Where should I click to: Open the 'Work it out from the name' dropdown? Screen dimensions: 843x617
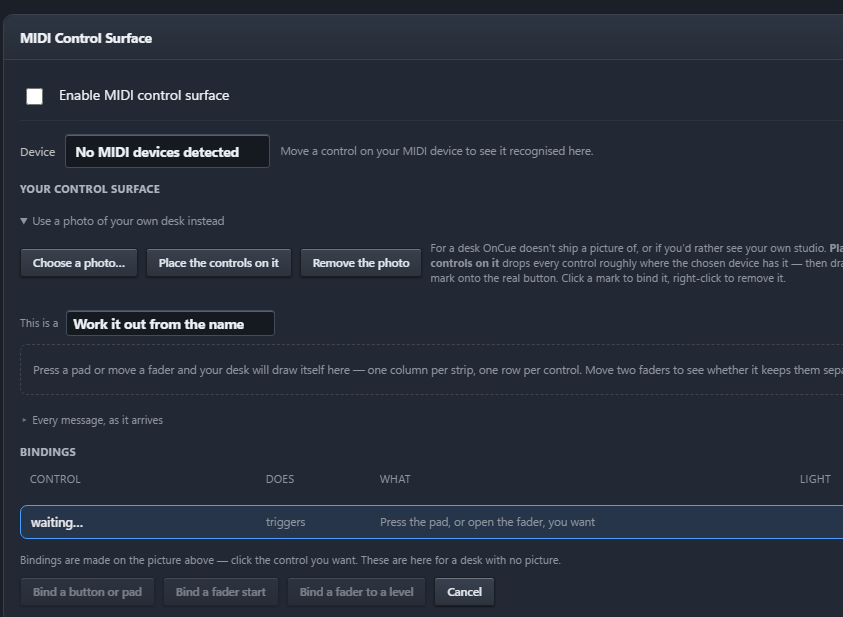(x=170, y=324)
